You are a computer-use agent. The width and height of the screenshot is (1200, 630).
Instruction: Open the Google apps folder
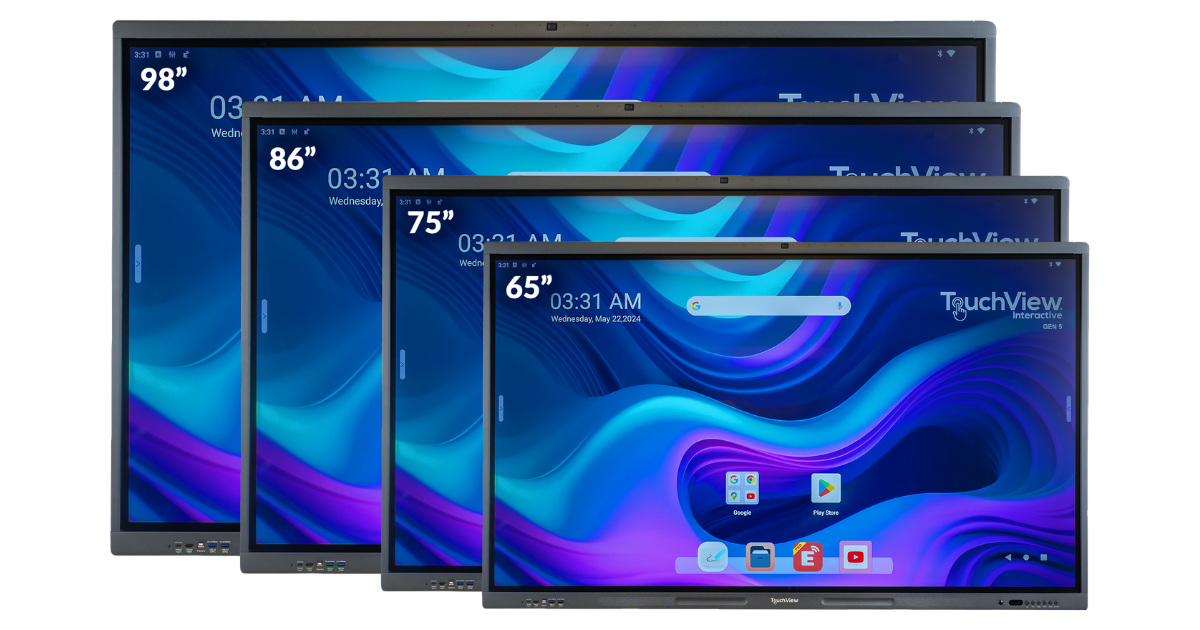742,489
